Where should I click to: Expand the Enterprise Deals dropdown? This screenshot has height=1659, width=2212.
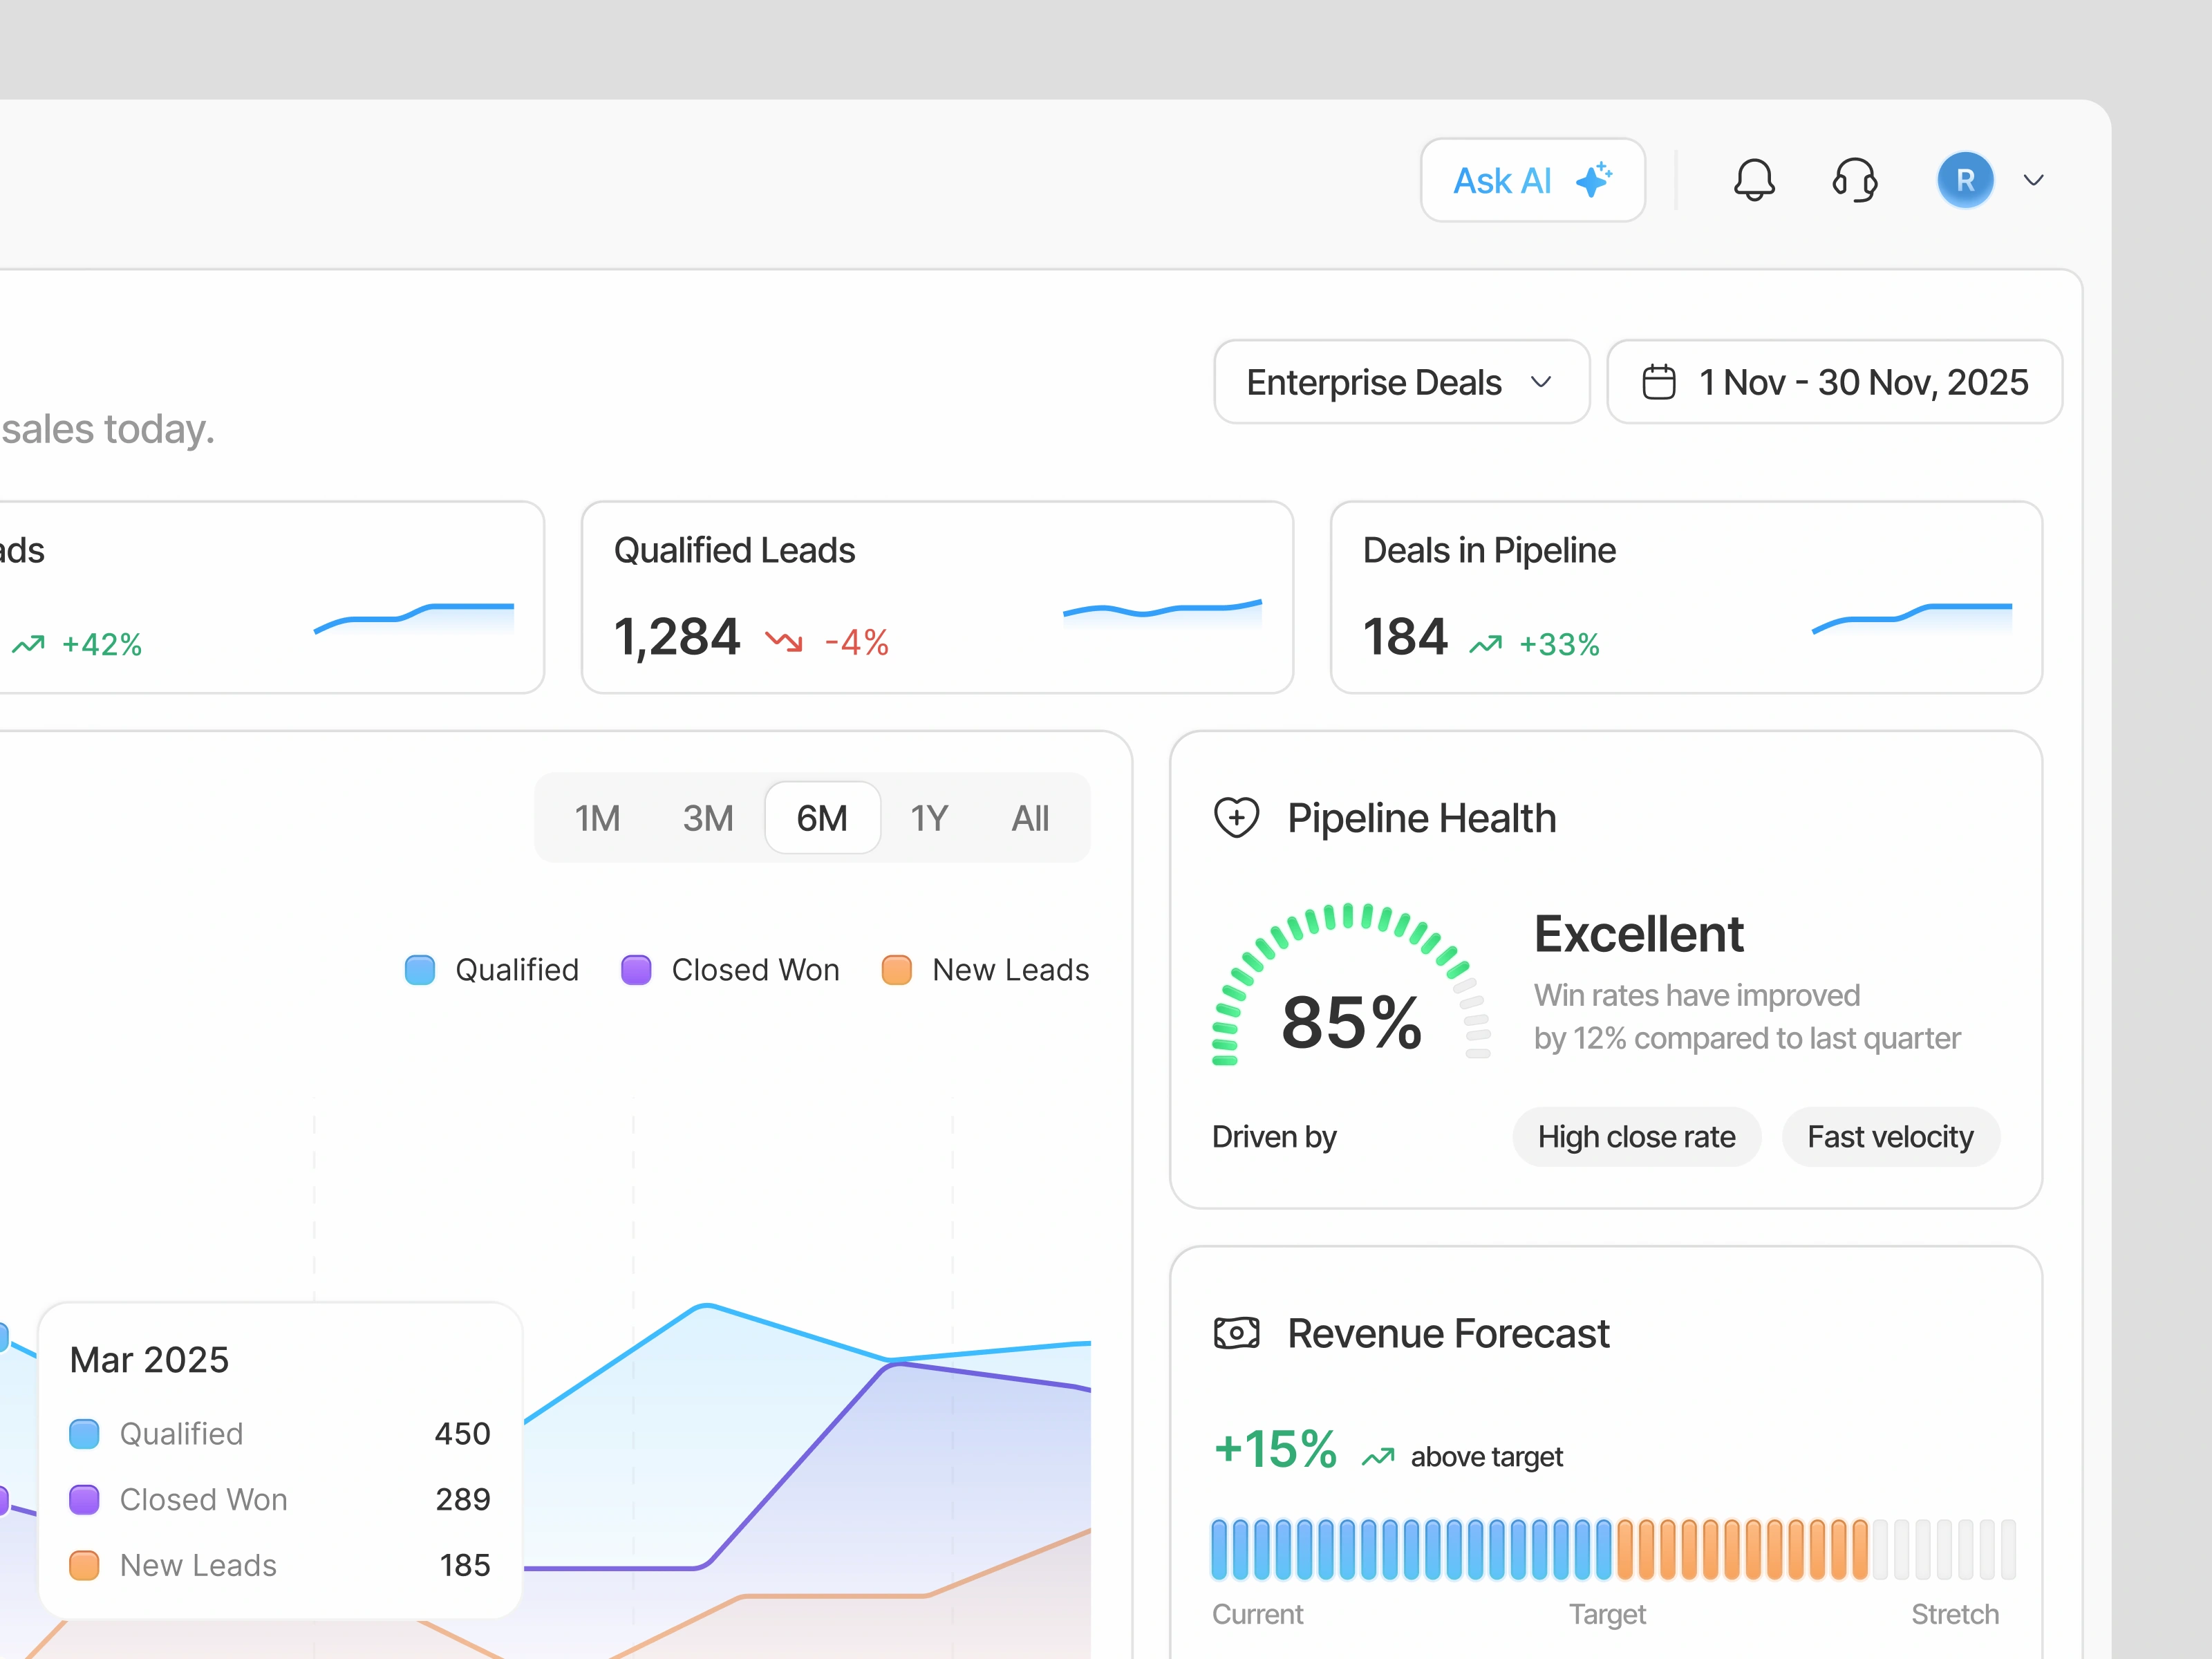[1400, 382]
